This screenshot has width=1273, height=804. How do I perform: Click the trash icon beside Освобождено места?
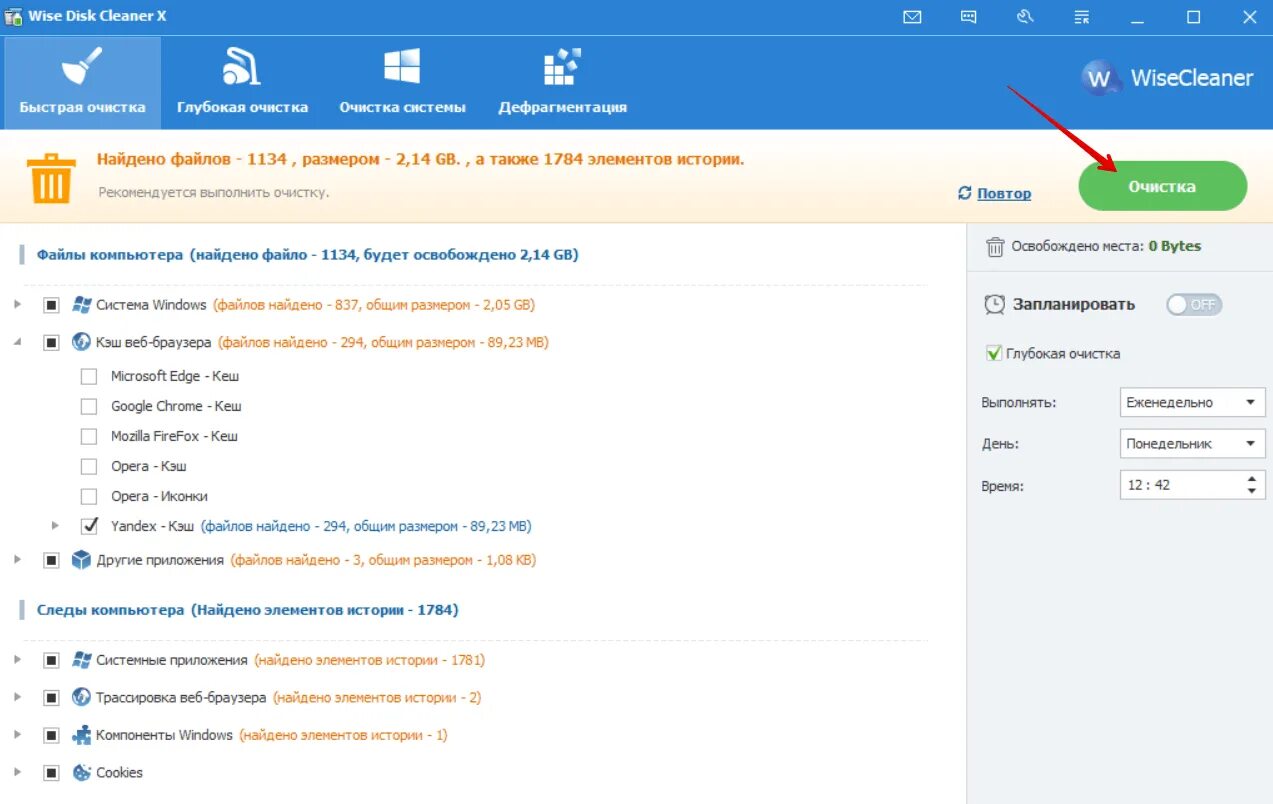coord(994,246)
